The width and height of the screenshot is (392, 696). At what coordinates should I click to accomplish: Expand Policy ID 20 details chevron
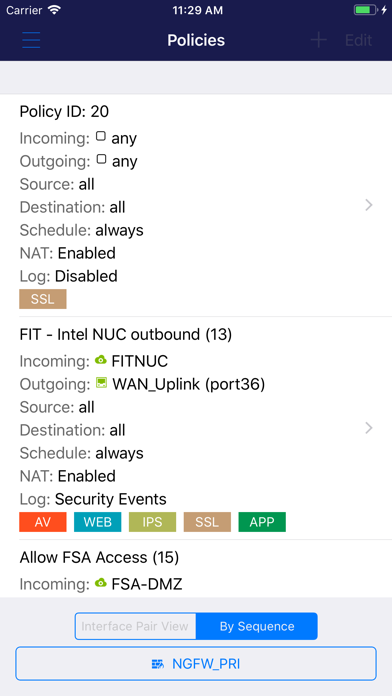pos(368,205)
